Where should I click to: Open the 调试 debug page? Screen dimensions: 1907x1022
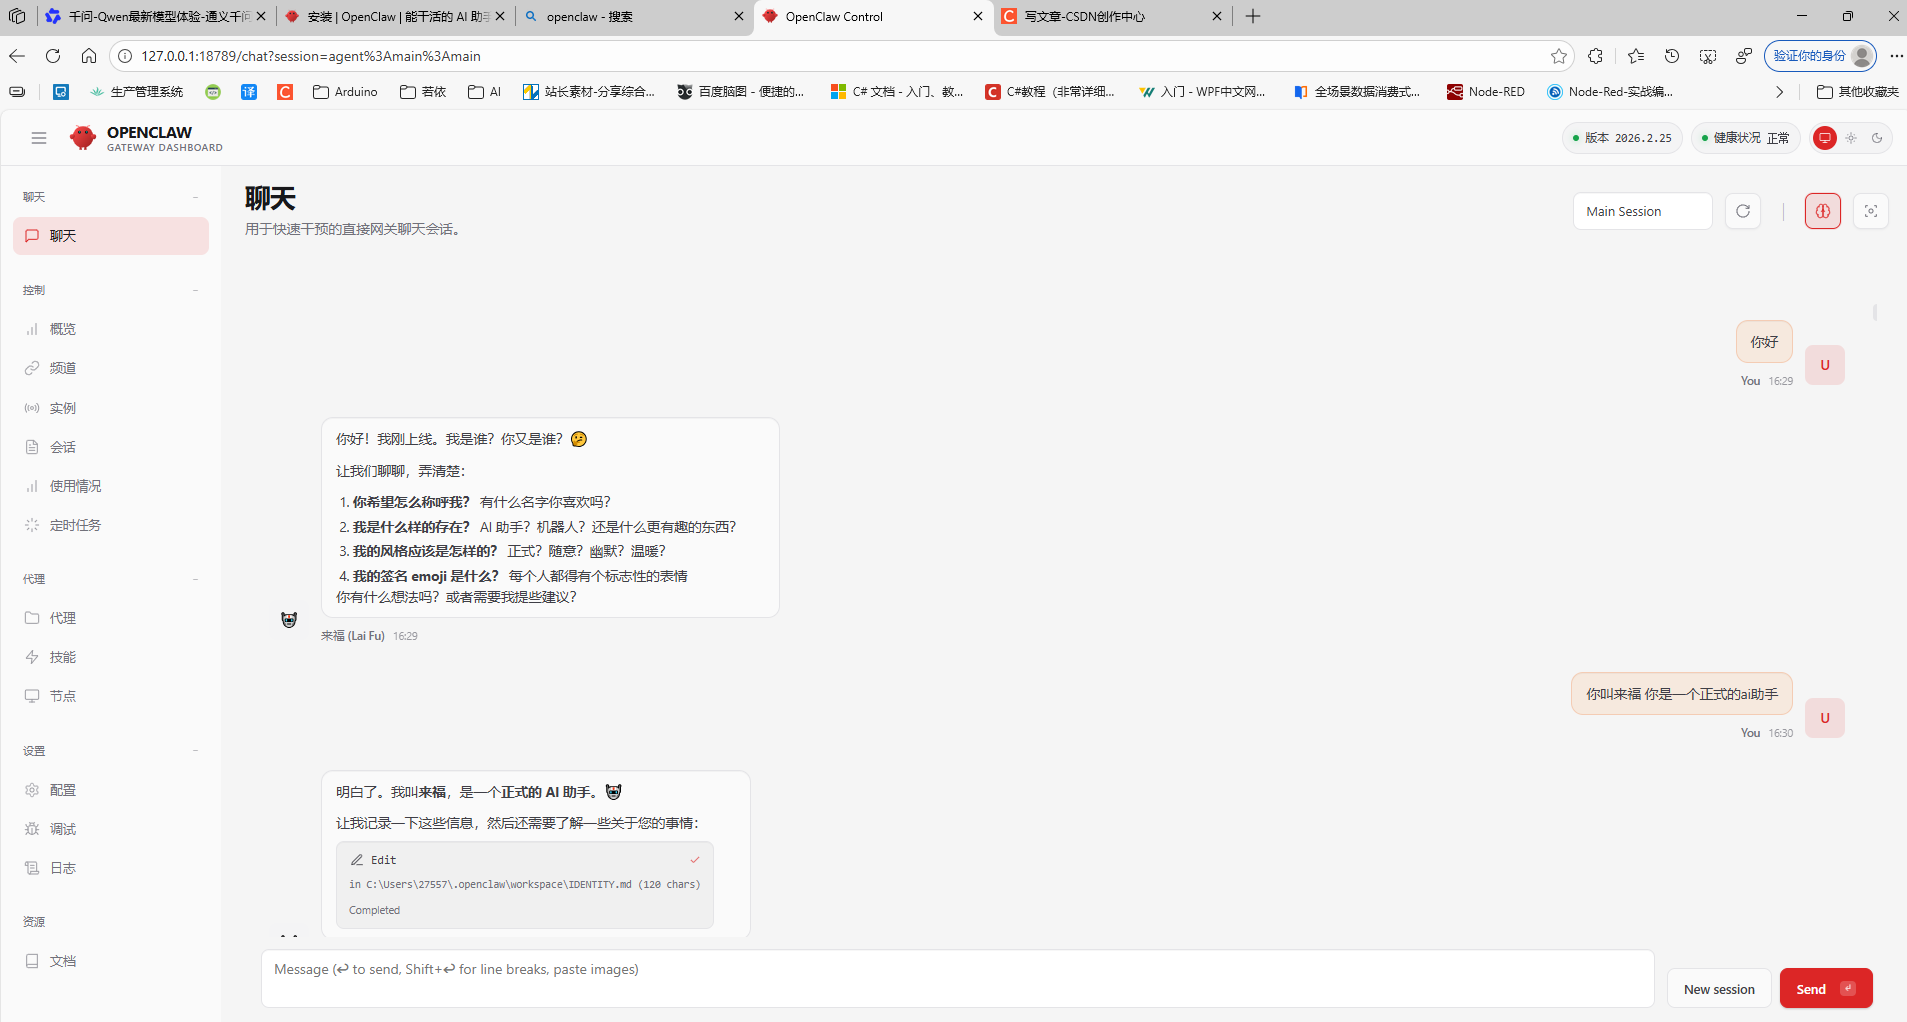tap(62, 828)
